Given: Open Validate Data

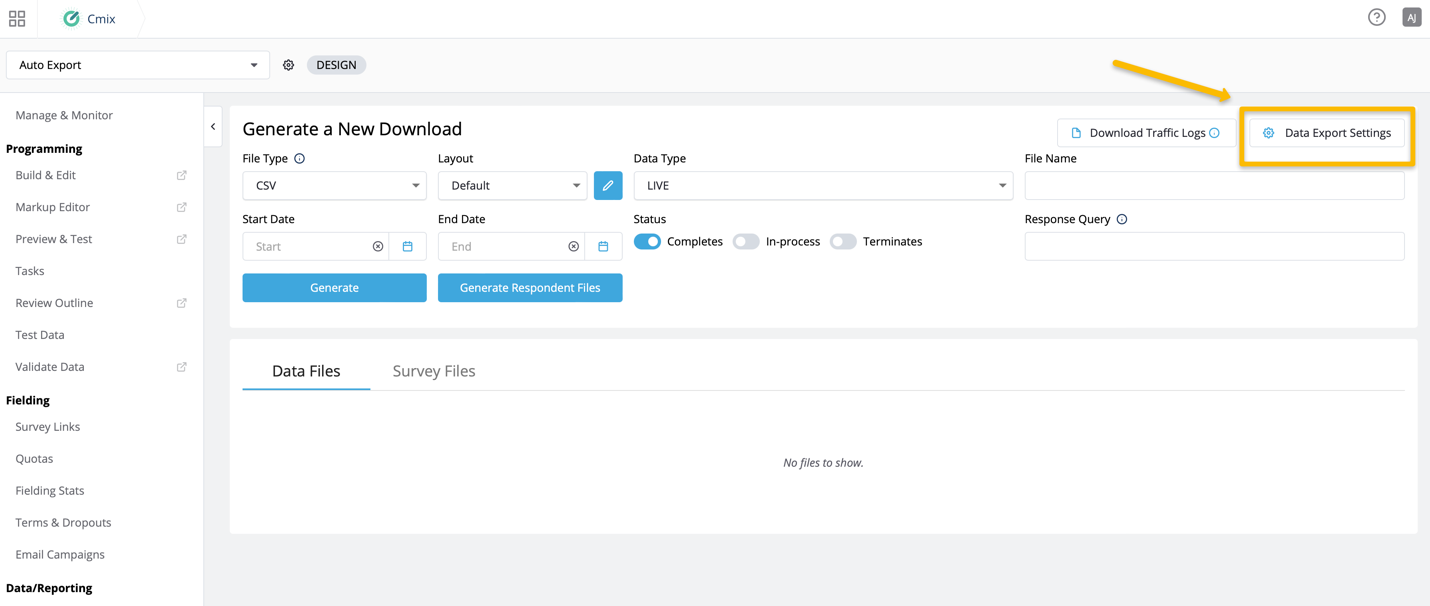Looking at the screenshot, I should (x=50, y=367).
